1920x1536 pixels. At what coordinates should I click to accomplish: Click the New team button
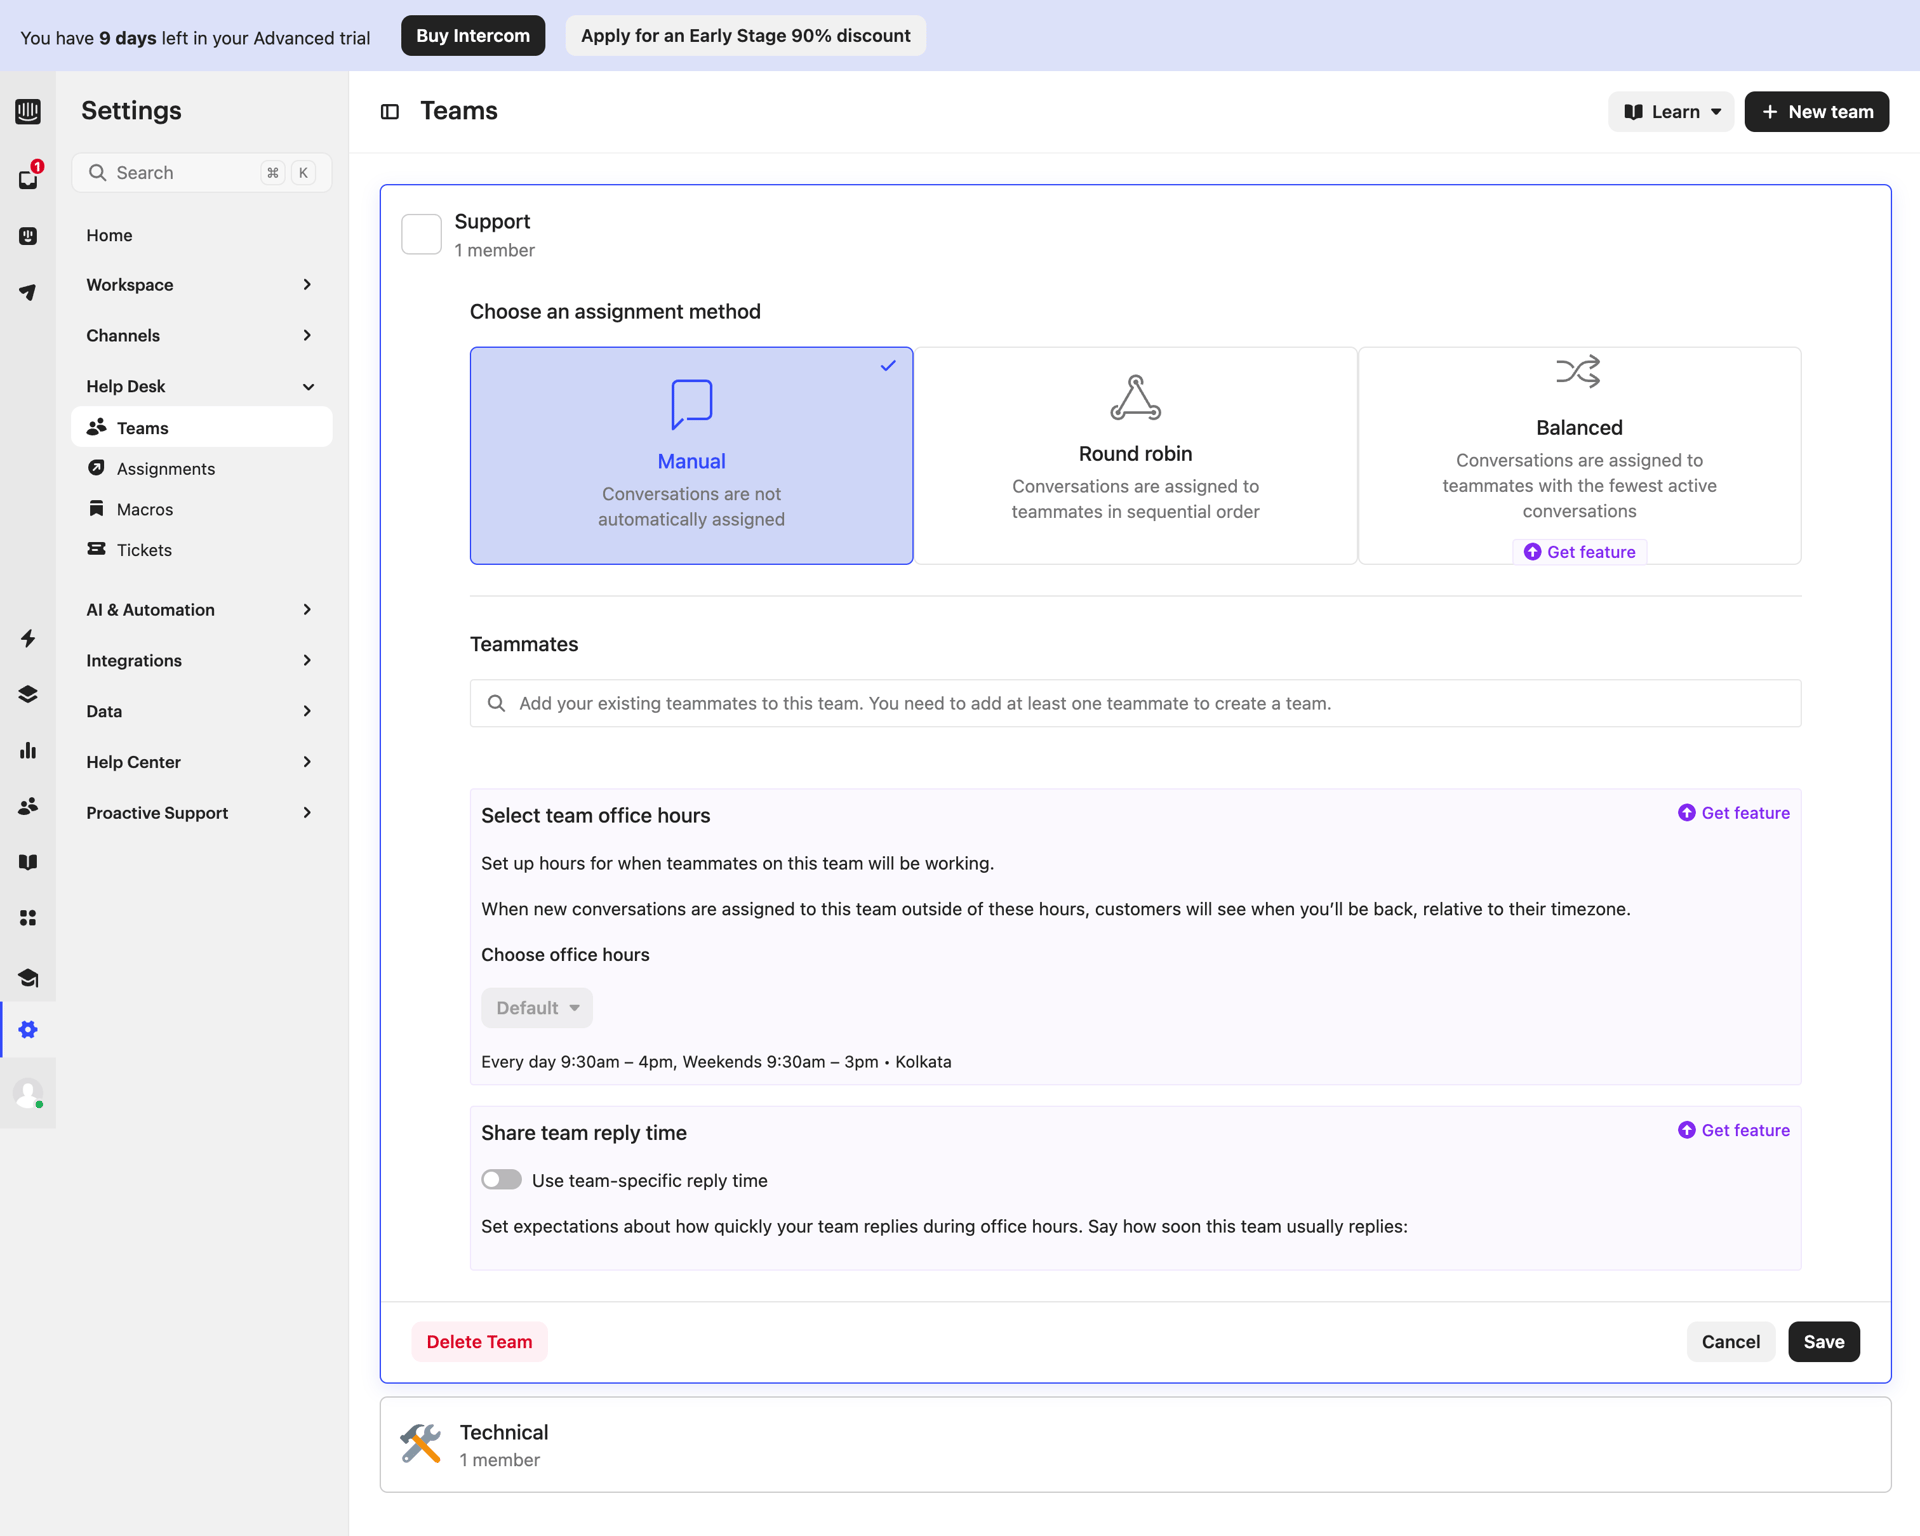point(1816,111)
